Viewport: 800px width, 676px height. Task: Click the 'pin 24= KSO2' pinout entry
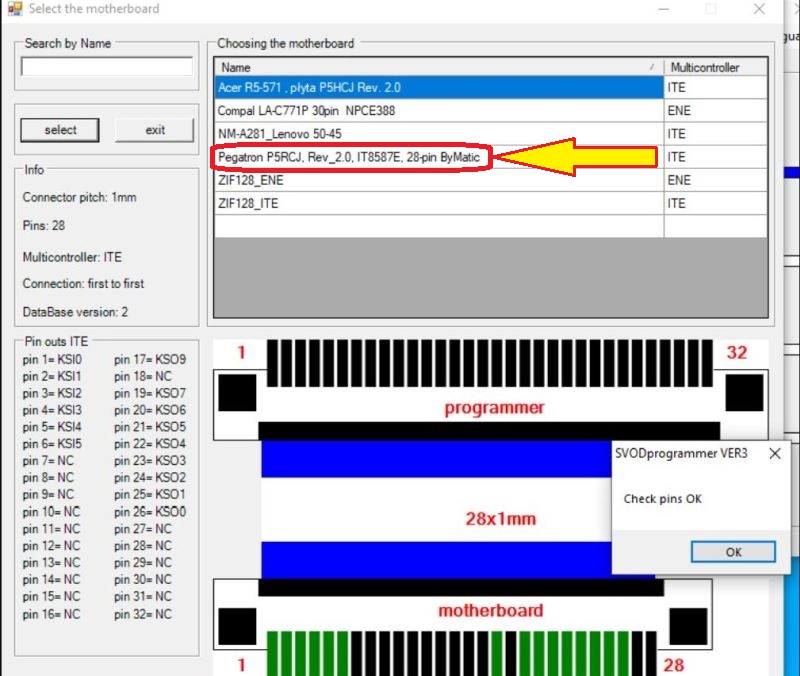150,478
